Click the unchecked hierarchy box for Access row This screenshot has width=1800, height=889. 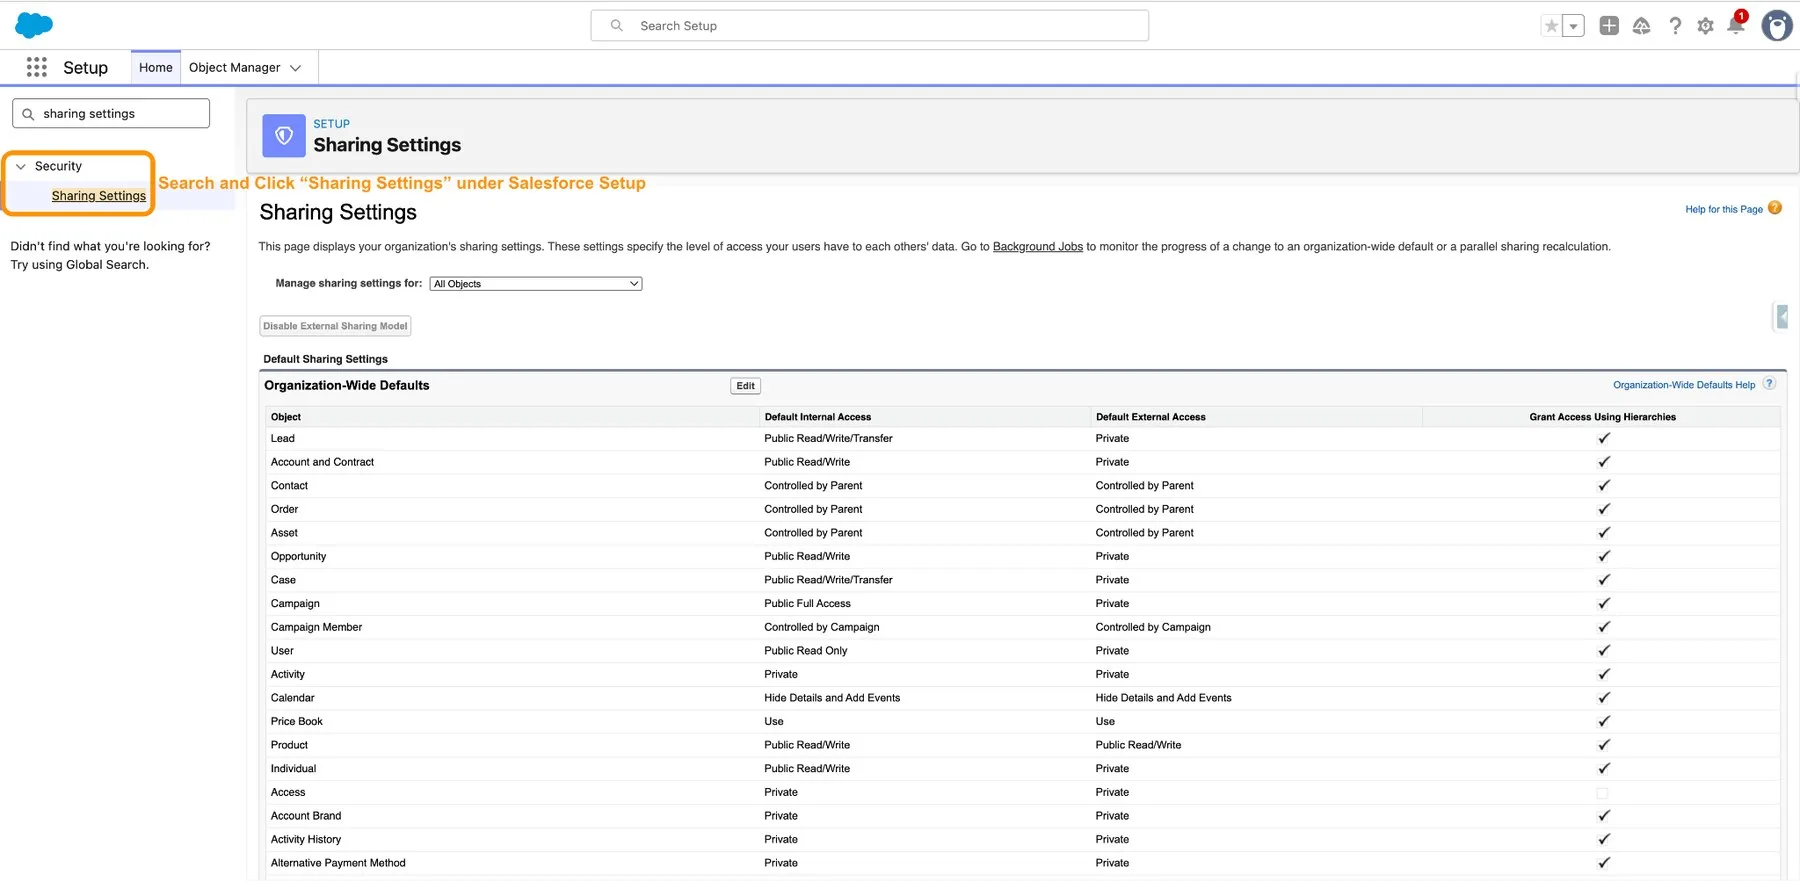pyautogui.click(x=1602, y=793)
